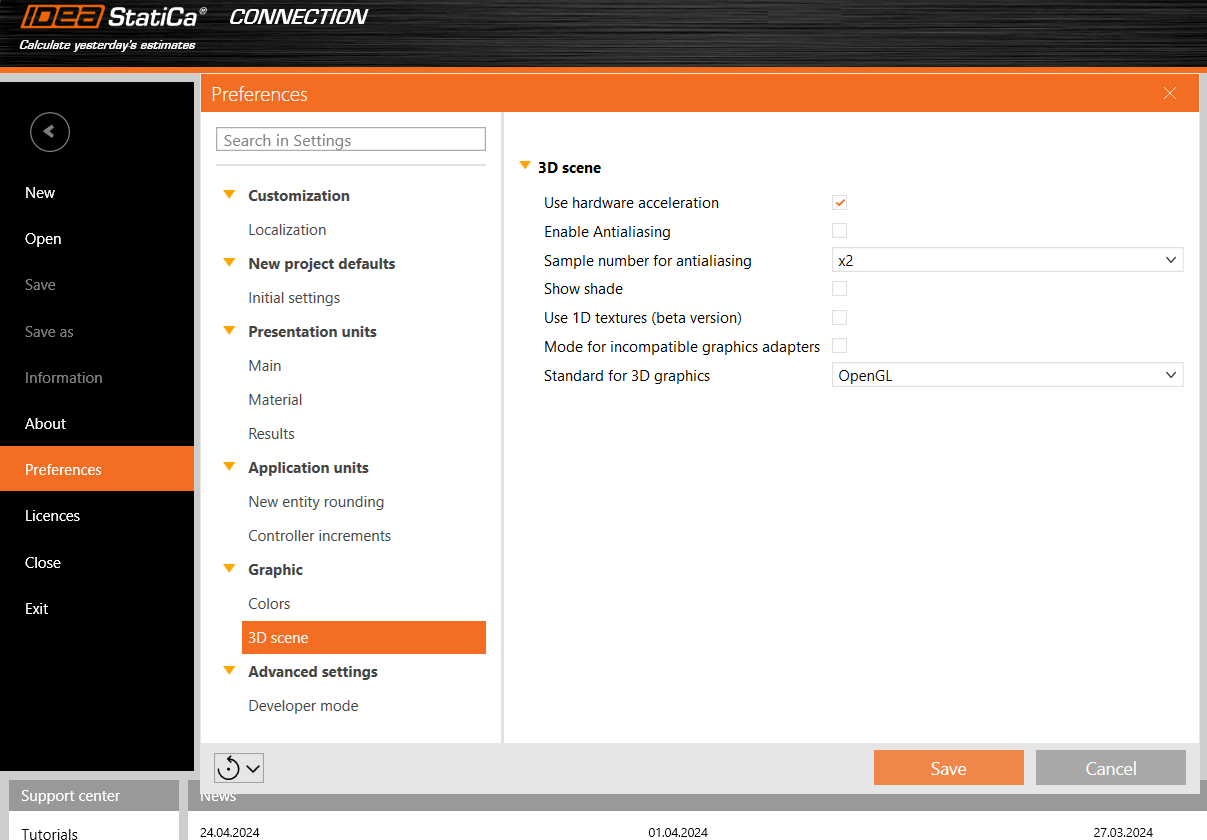Check Use 1D textures beta option
The image size is (1207, 840).
coord(840,318)
